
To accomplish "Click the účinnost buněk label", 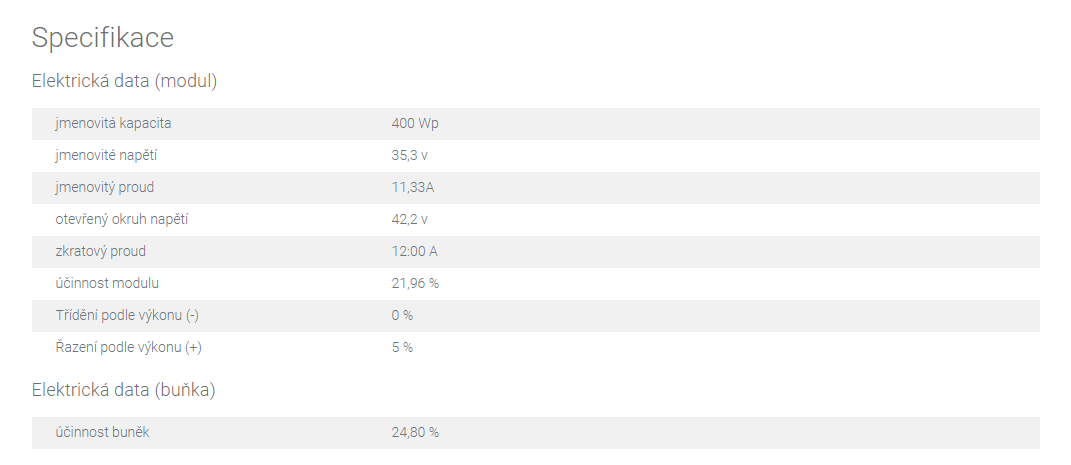I will 102,433.
